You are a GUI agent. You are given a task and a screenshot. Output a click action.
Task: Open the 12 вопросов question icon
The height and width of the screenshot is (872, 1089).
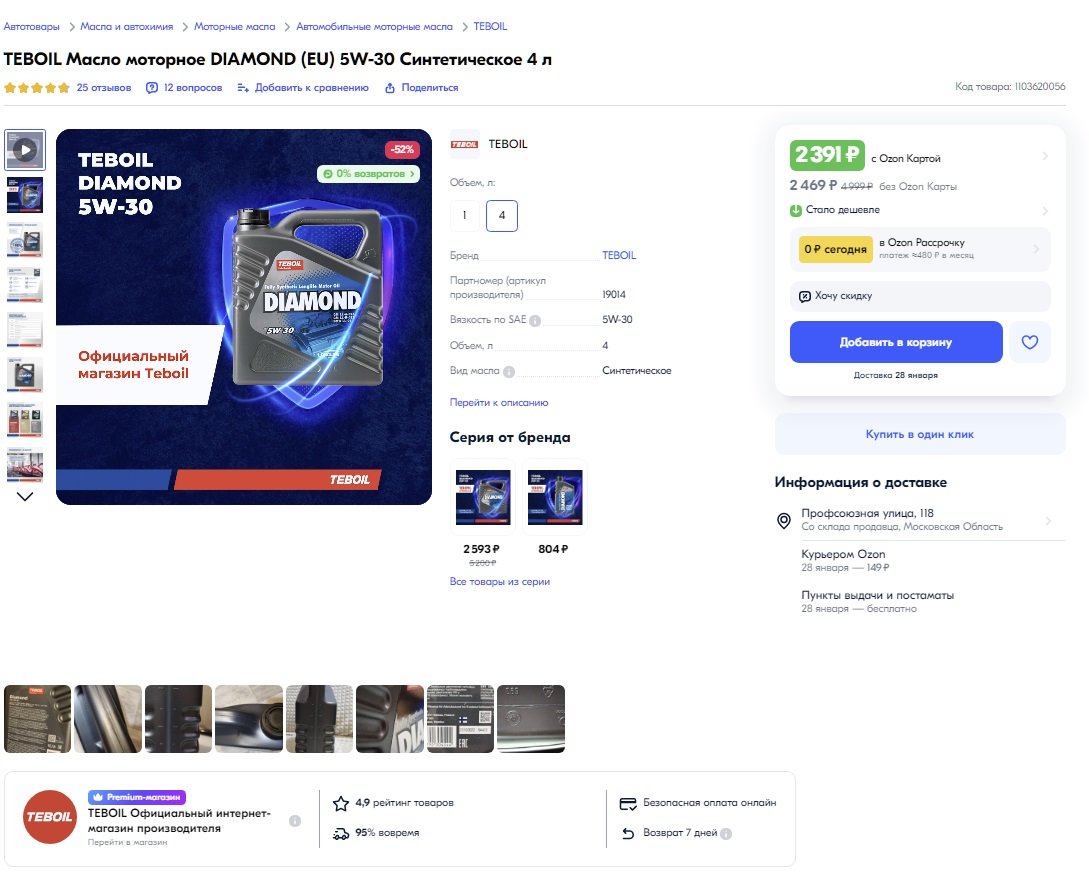pos(151,87)
